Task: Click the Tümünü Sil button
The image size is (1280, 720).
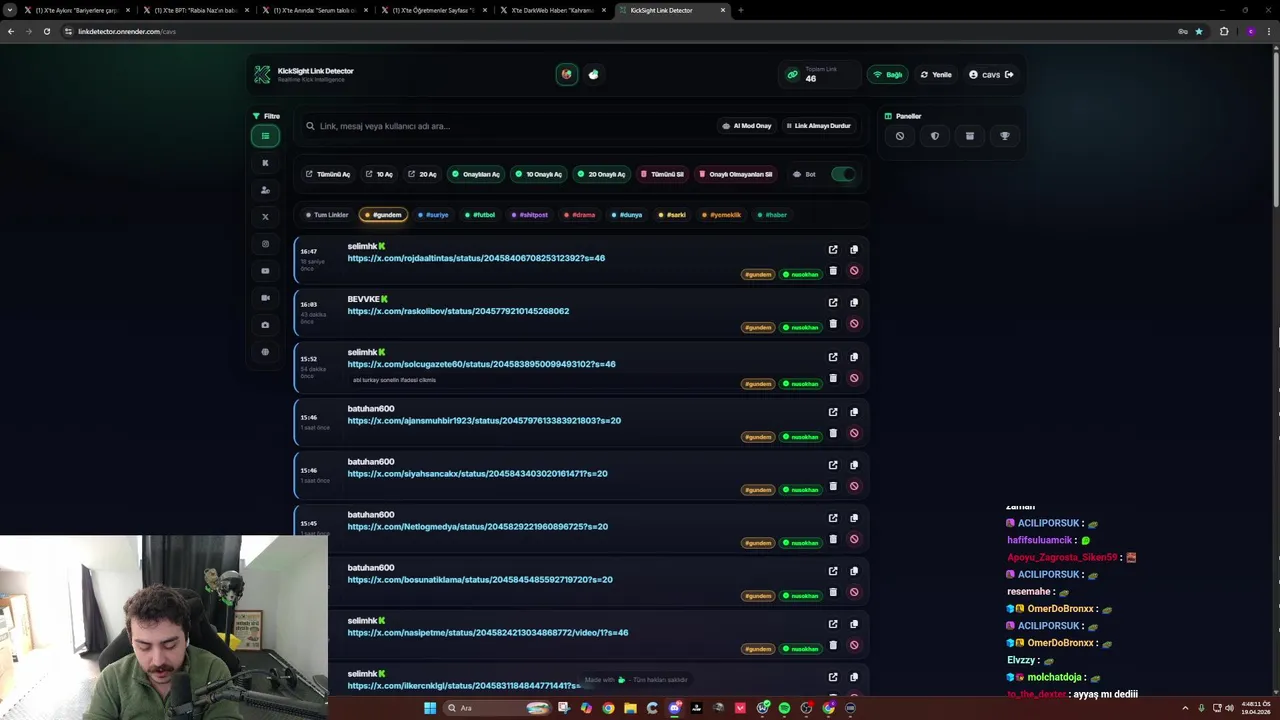Action: click(x=662, y=174)
